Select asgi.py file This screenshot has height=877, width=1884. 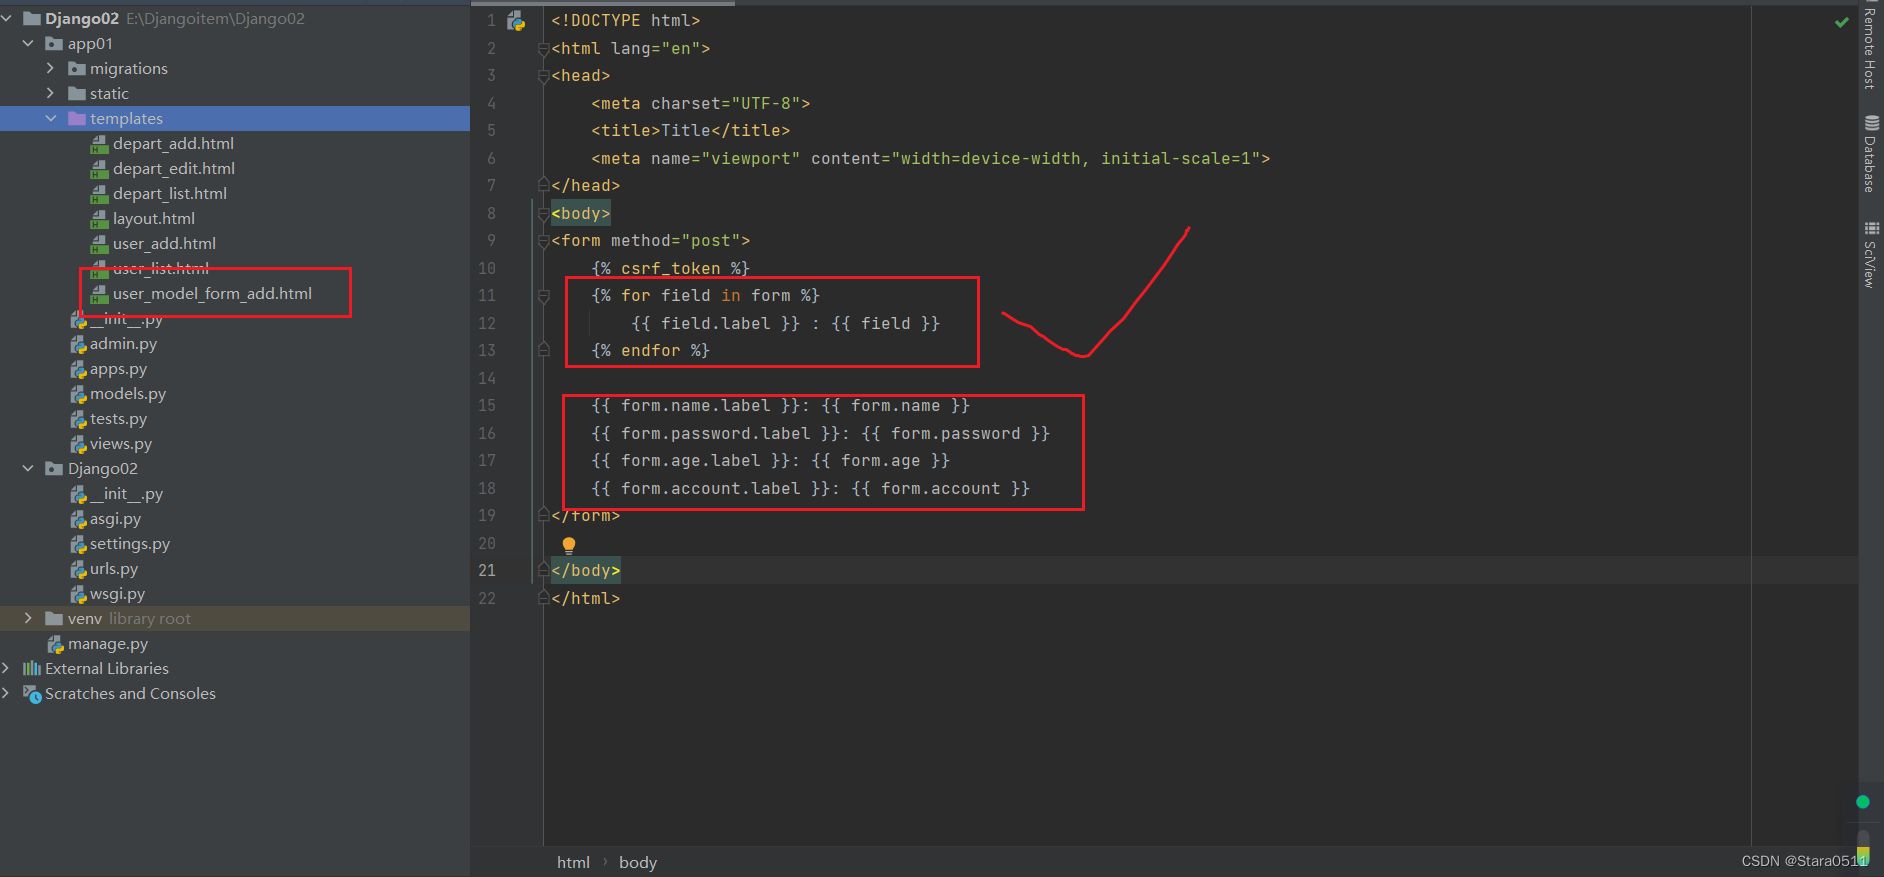click(x=115, y=518)
